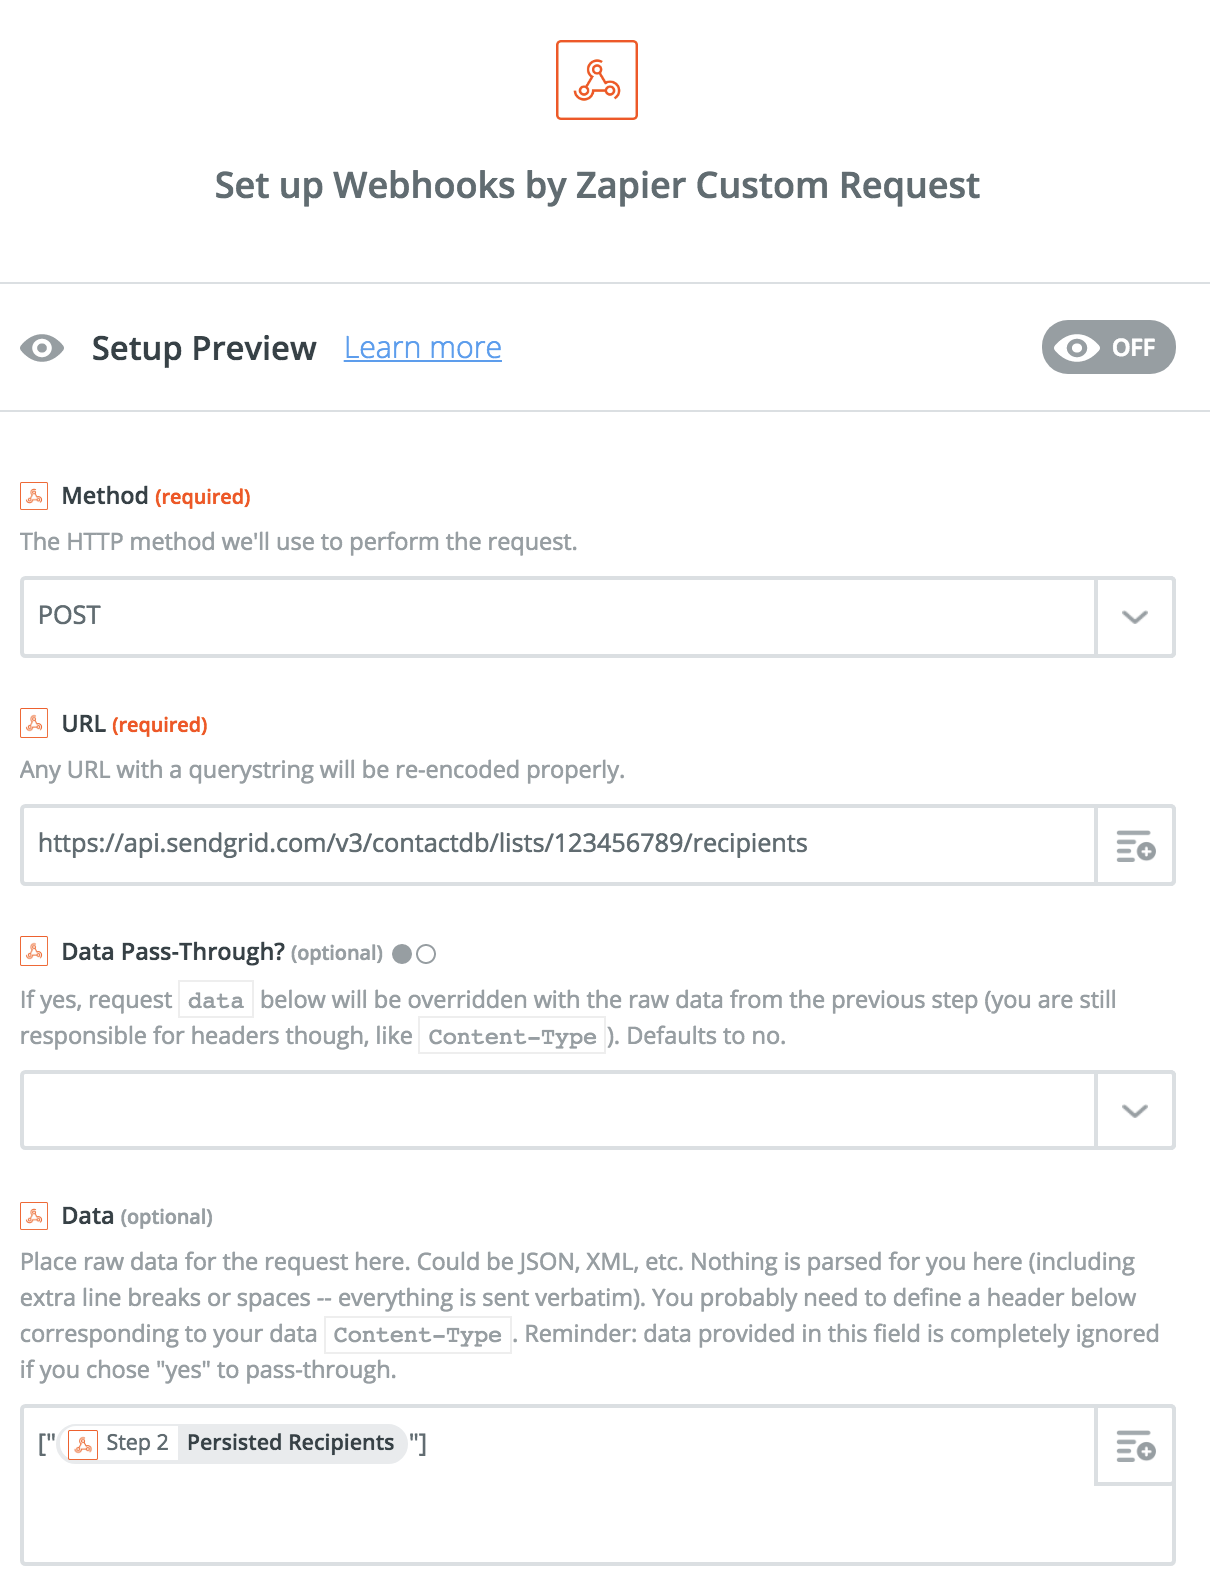Open the POST method select box
Viewport: 1210px width, 1578px height.
558,616
